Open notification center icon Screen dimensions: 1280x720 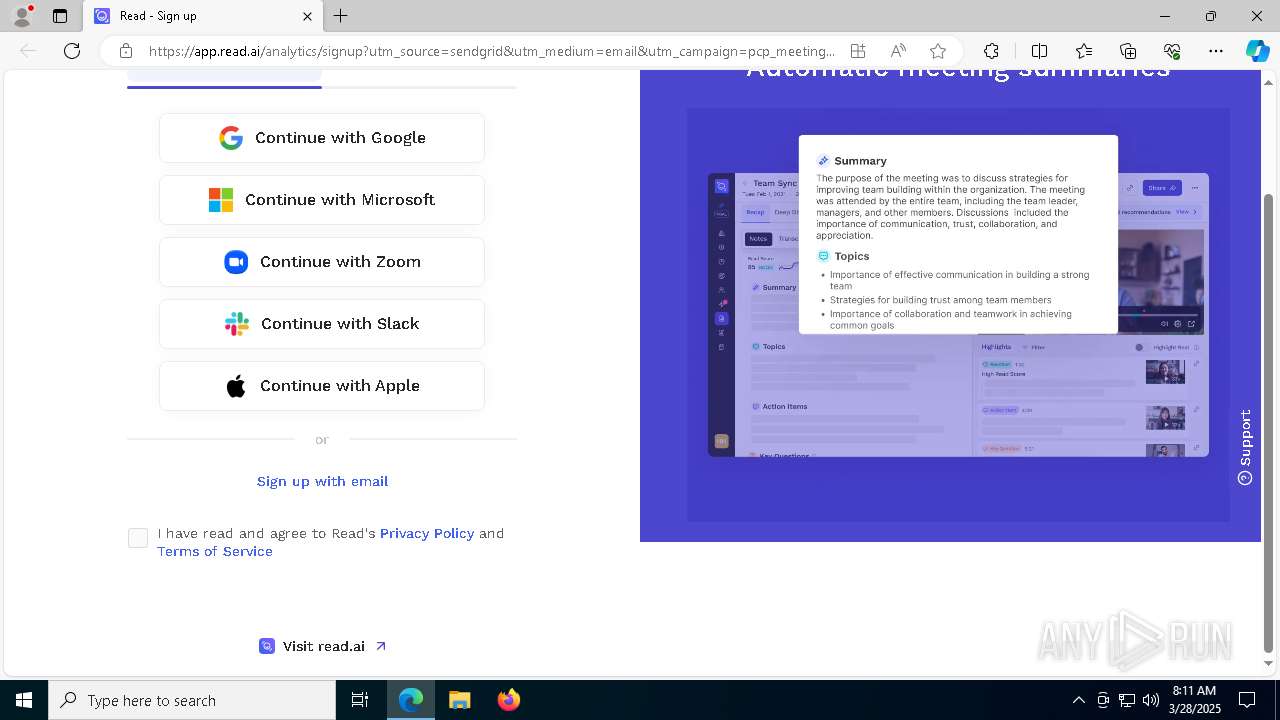(1247, 700)
